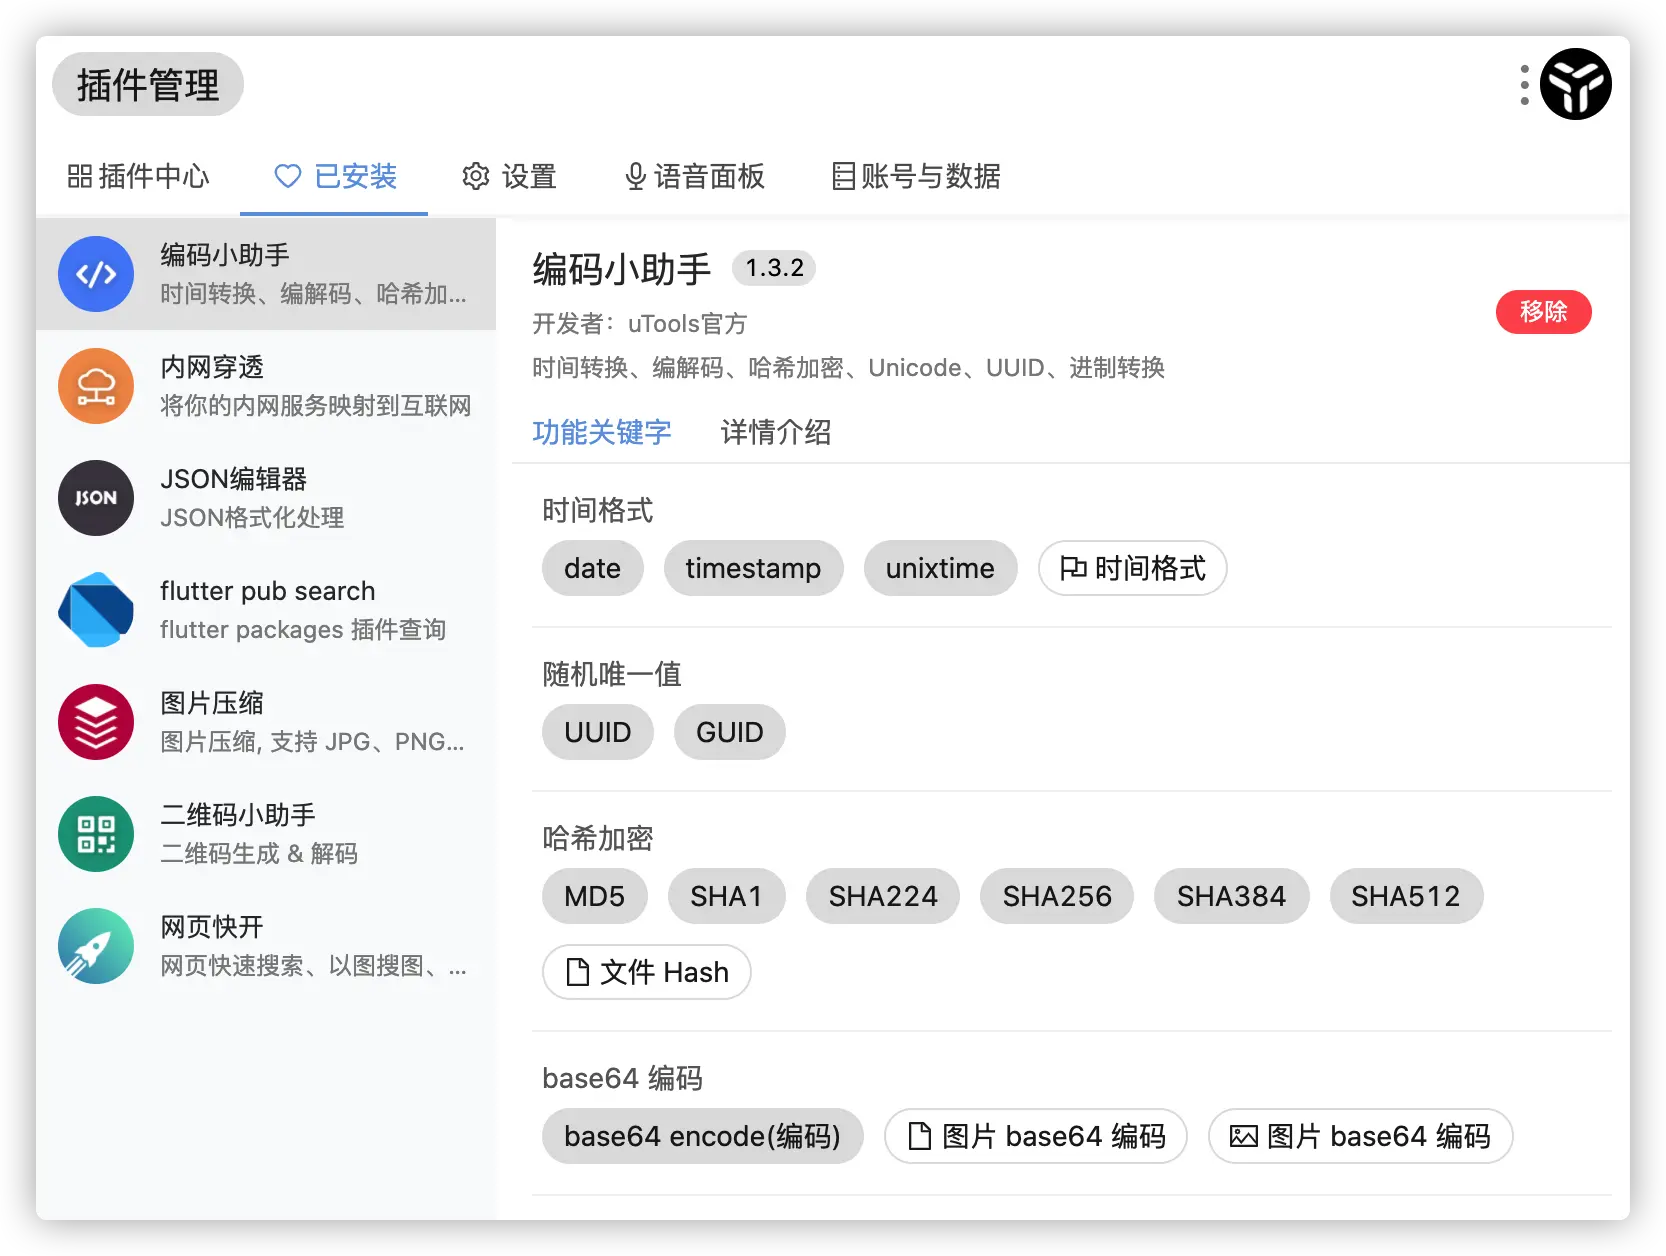Click the file-icon 图片 base64 编码 tag

click(x=1035, y=1136)
